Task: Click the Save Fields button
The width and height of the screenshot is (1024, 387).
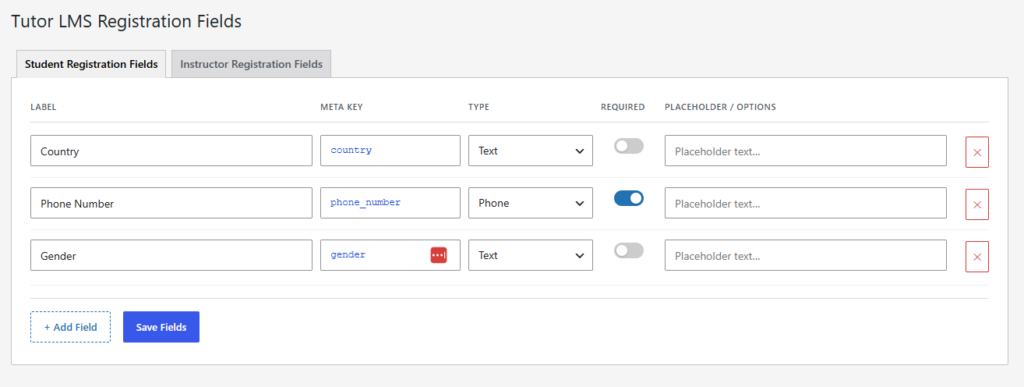Action: point(161,327)
